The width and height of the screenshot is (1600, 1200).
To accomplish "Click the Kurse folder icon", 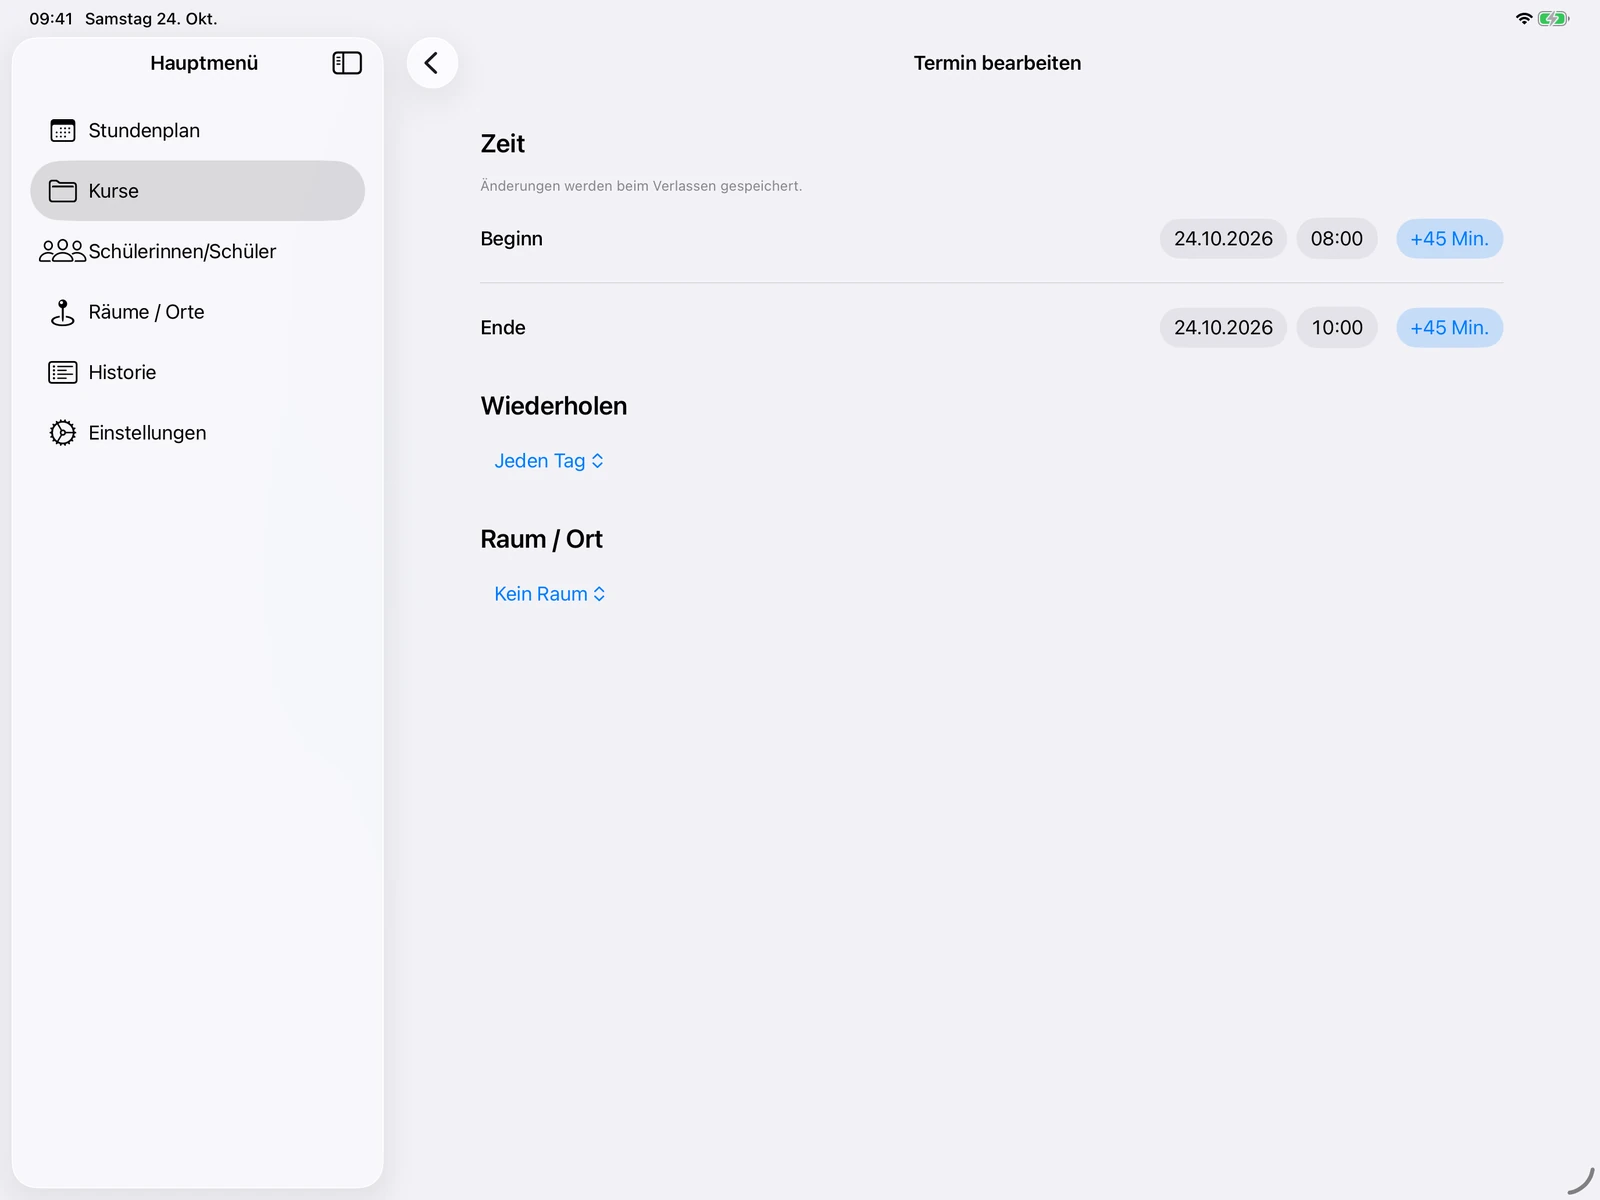I will tap(63, 191).
